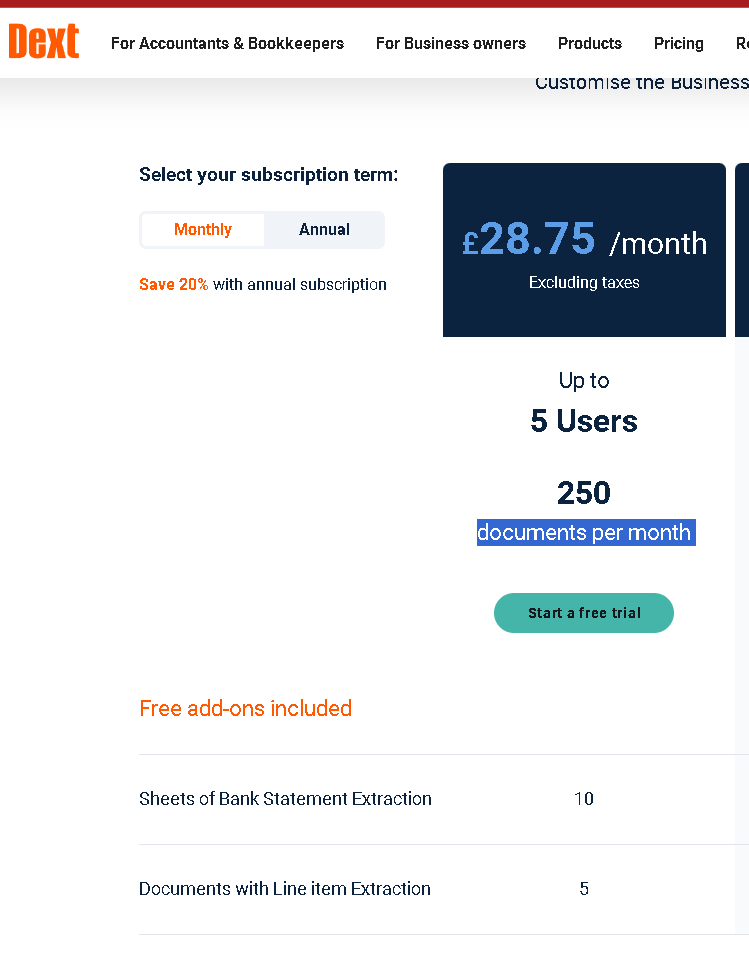The height and width of the screenshot is (961, 749).
Task: Click the 5 Users plan text
Action: (x=584, y=421)
